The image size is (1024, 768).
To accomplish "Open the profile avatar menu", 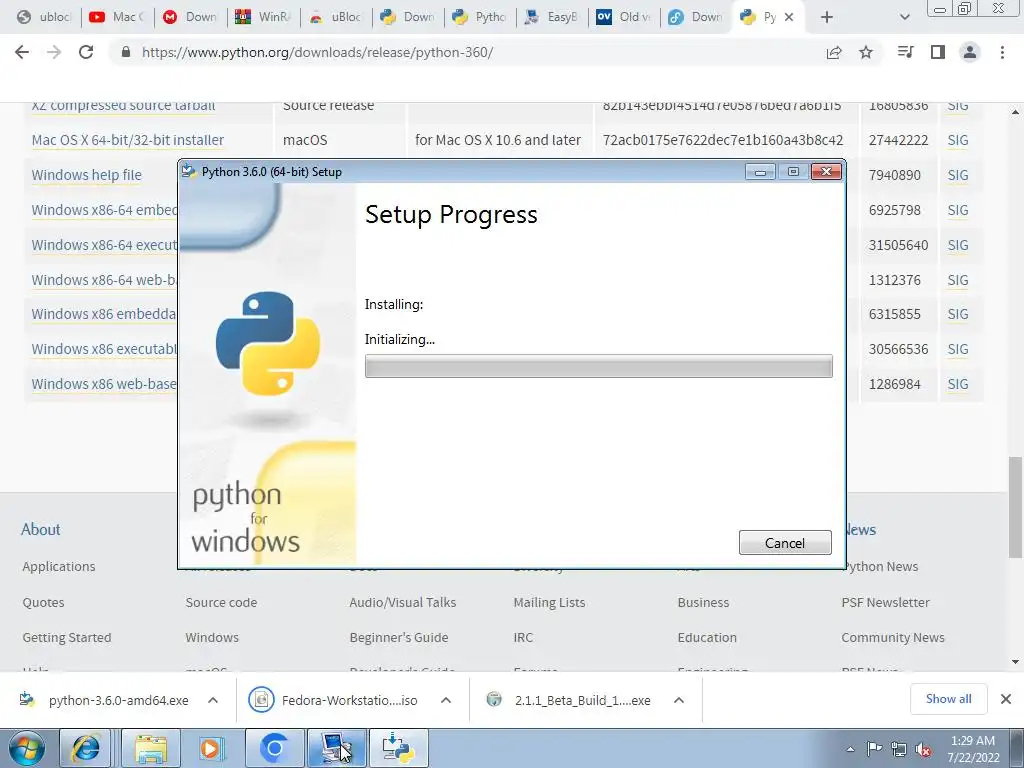I will (970, 52).
